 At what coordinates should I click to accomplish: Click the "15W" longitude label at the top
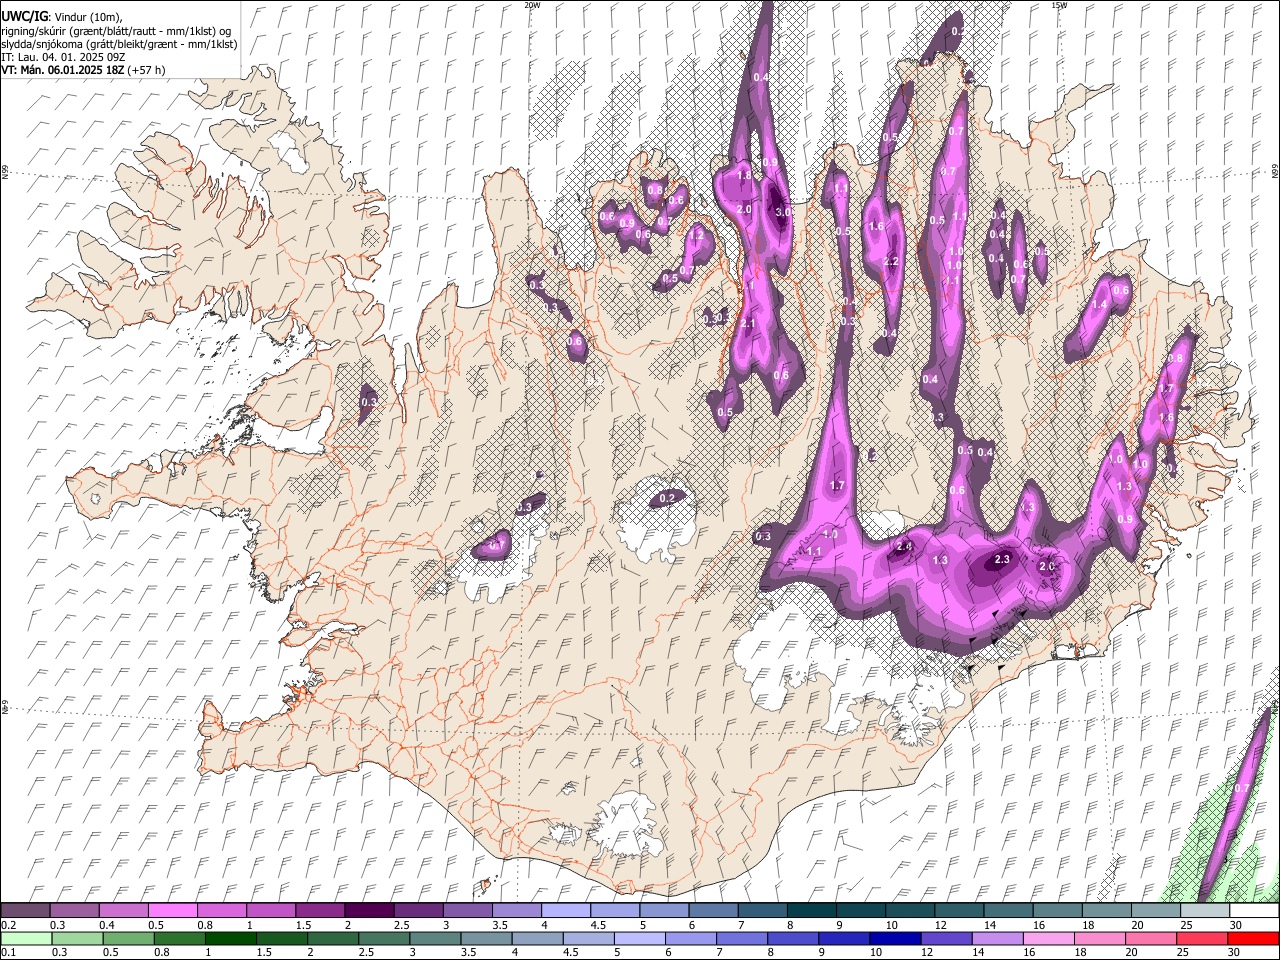pyautogui.click(x=1058, y=5)
